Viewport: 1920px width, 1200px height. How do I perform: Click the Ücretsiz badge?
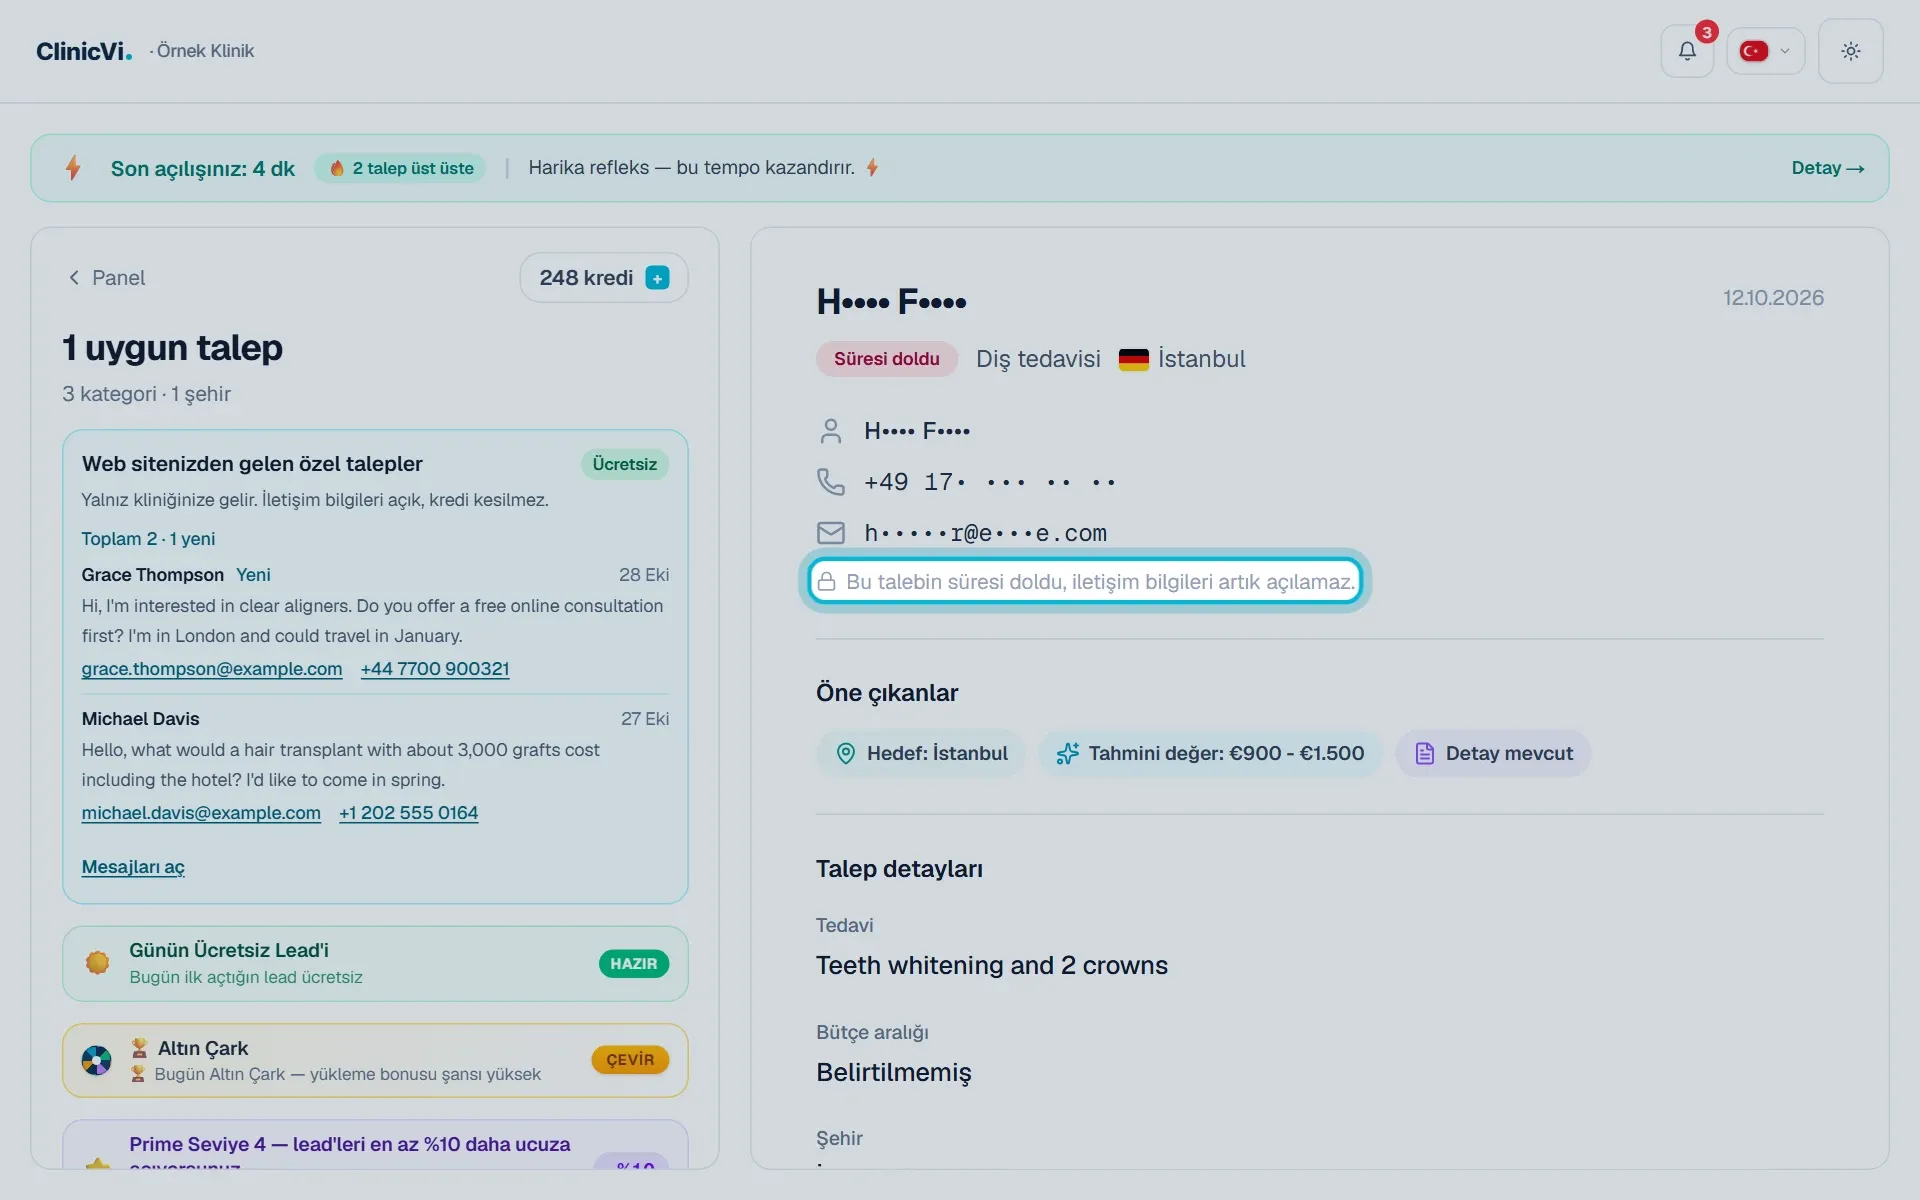click(x=625, y=464)
